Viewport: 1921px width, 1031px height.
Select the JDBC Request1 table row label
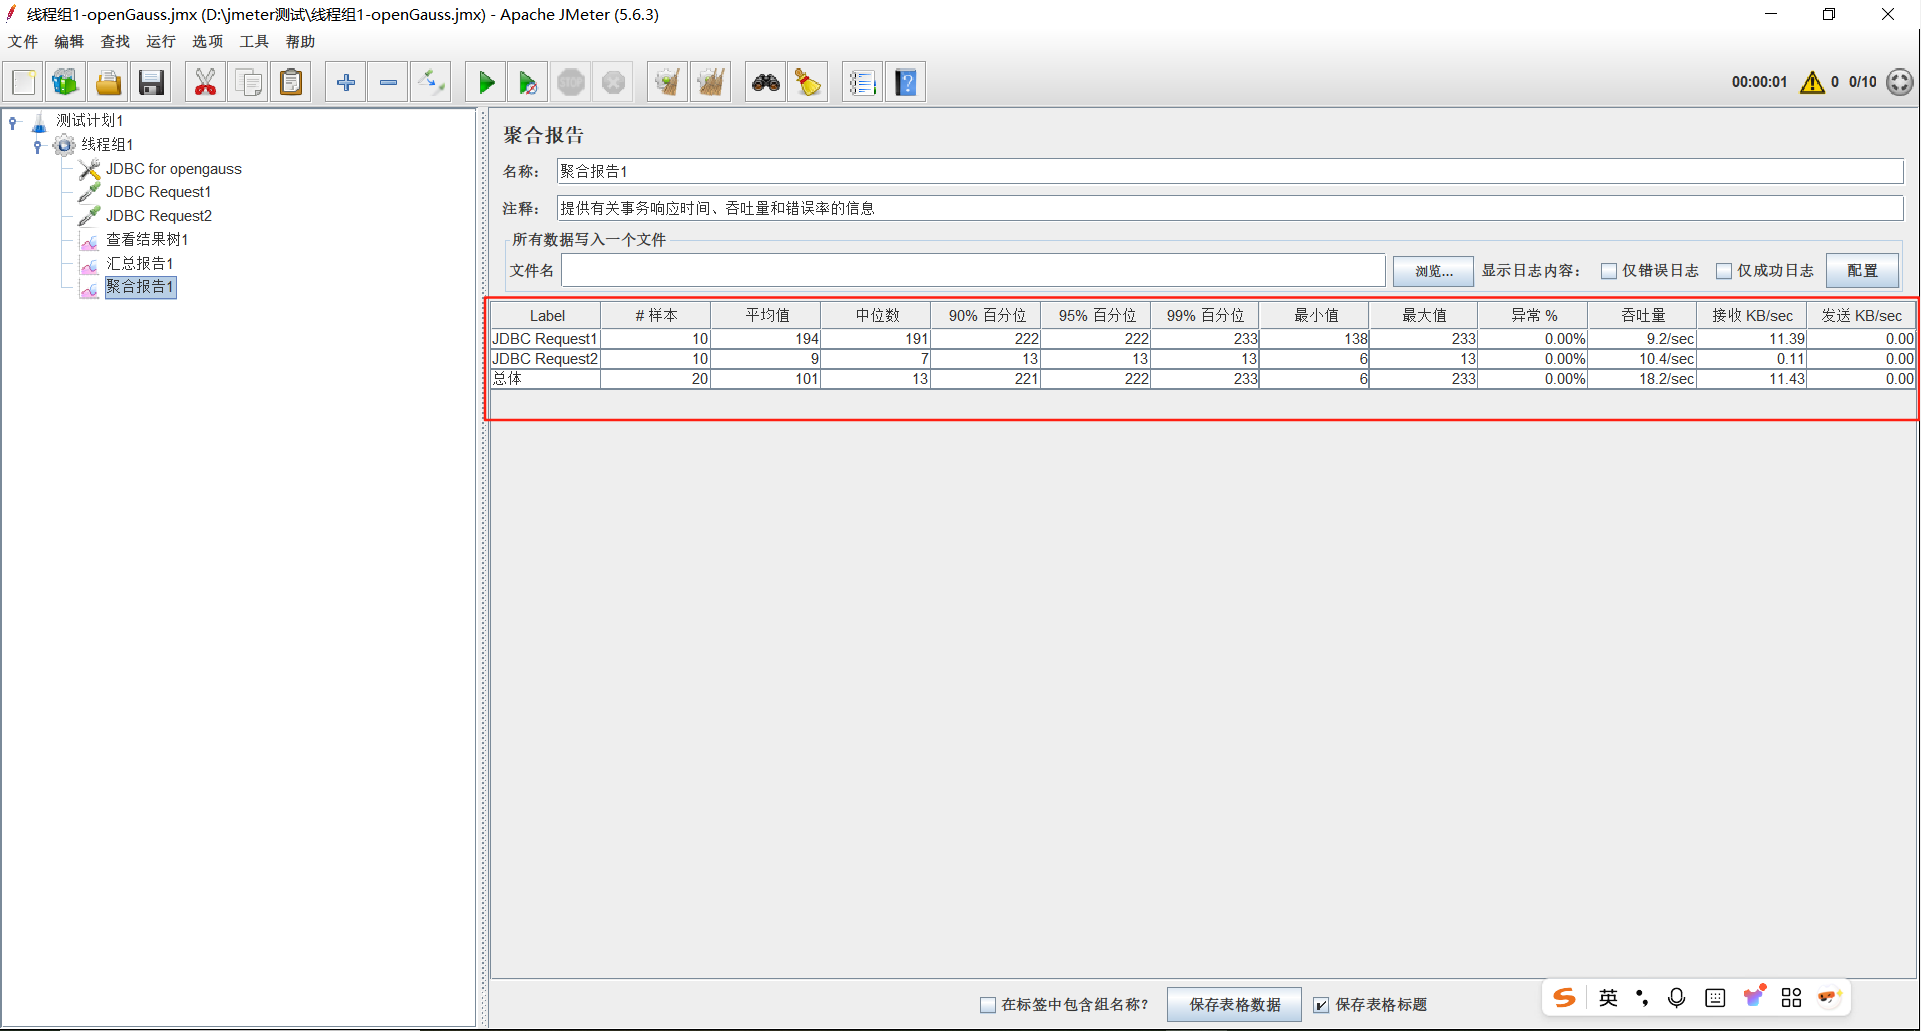[545, 339]
